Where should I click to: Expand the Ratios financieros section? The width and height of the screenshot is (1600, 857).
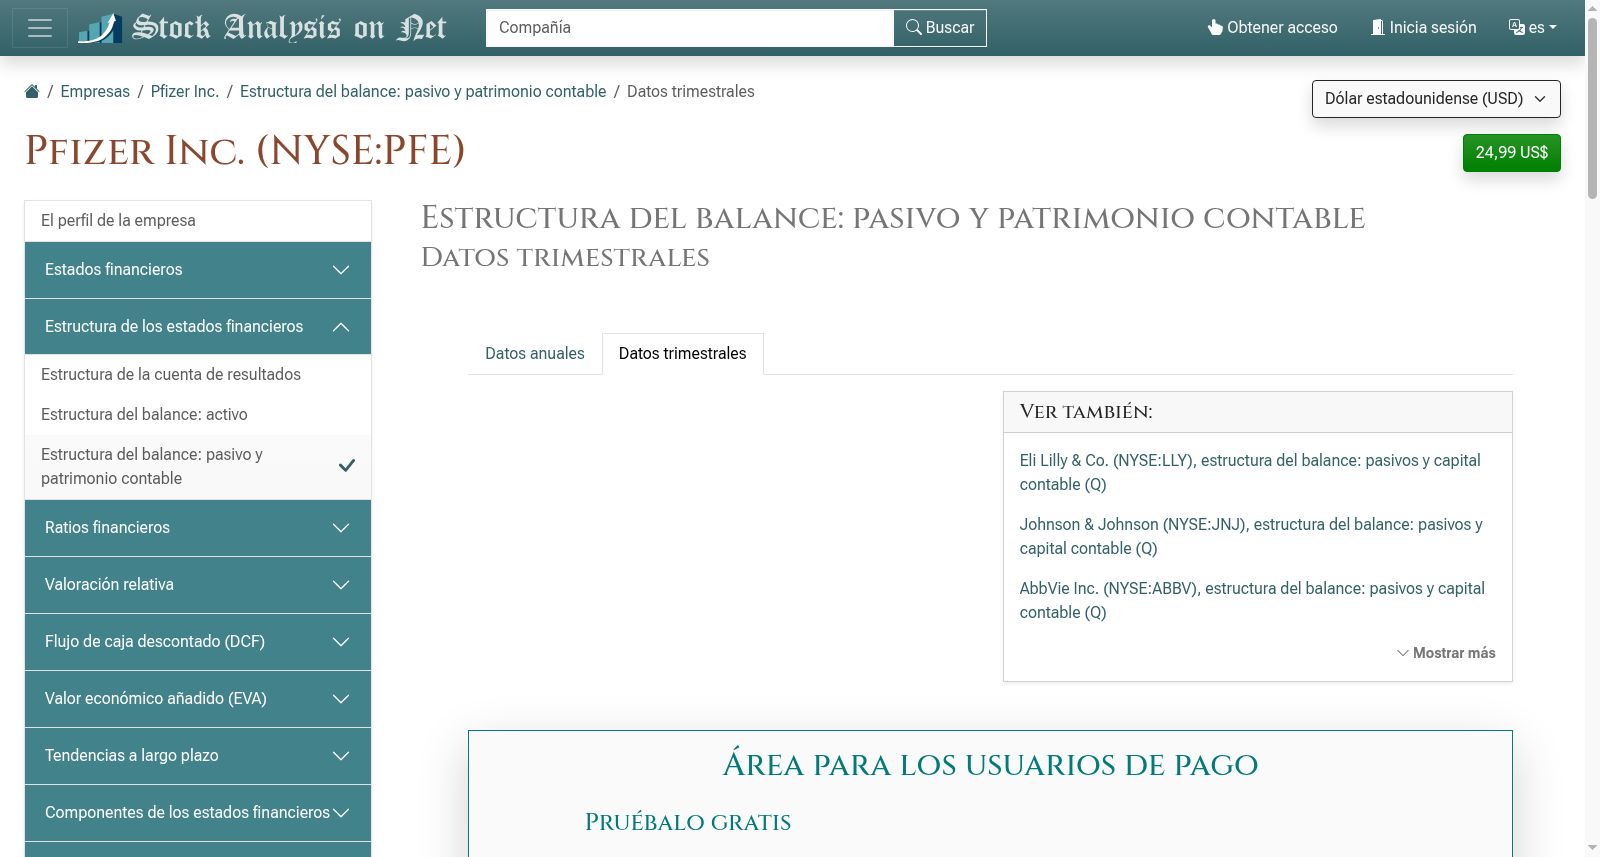[198, 528]
